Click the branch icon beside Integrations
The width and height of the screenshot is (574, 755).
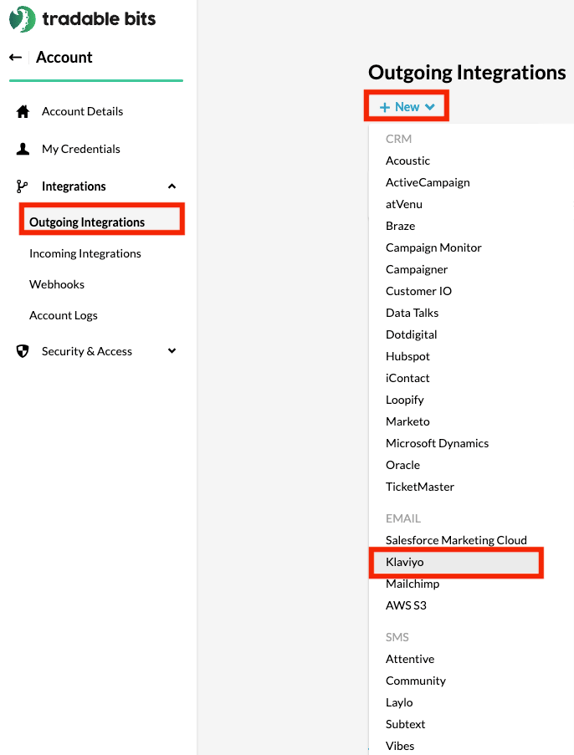pos(22,186)
